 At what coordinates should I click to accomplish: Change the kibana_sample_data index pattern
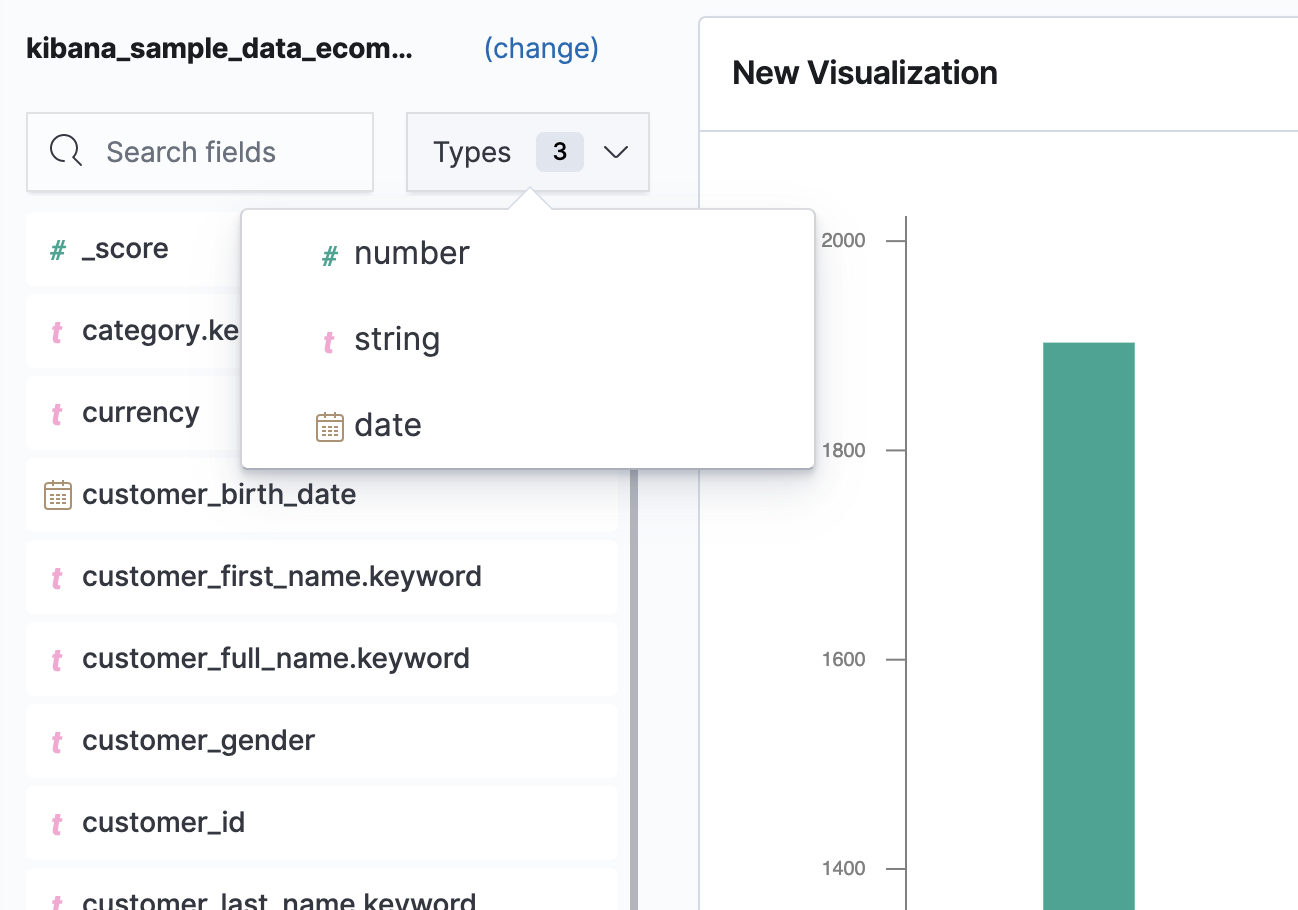click(x=541, y=48)
